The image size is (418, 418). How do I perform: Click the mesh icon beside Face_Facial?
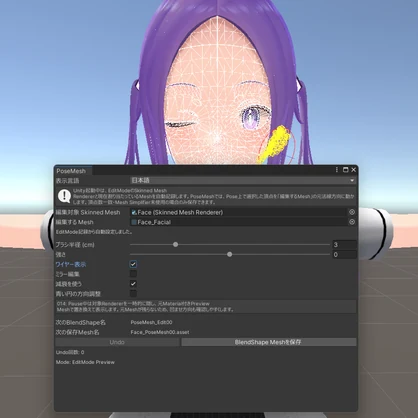pyautogui.click(x=134, y=222)
